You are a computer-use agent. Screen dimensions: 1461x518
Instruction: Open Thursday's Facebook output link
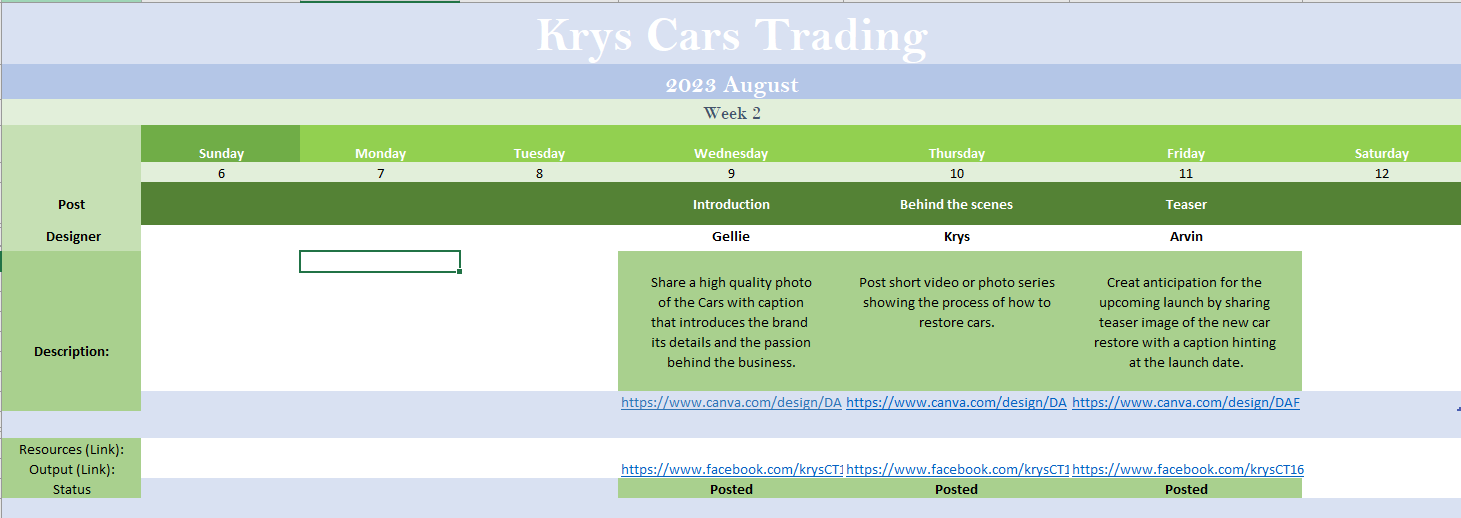pos(957,469)
